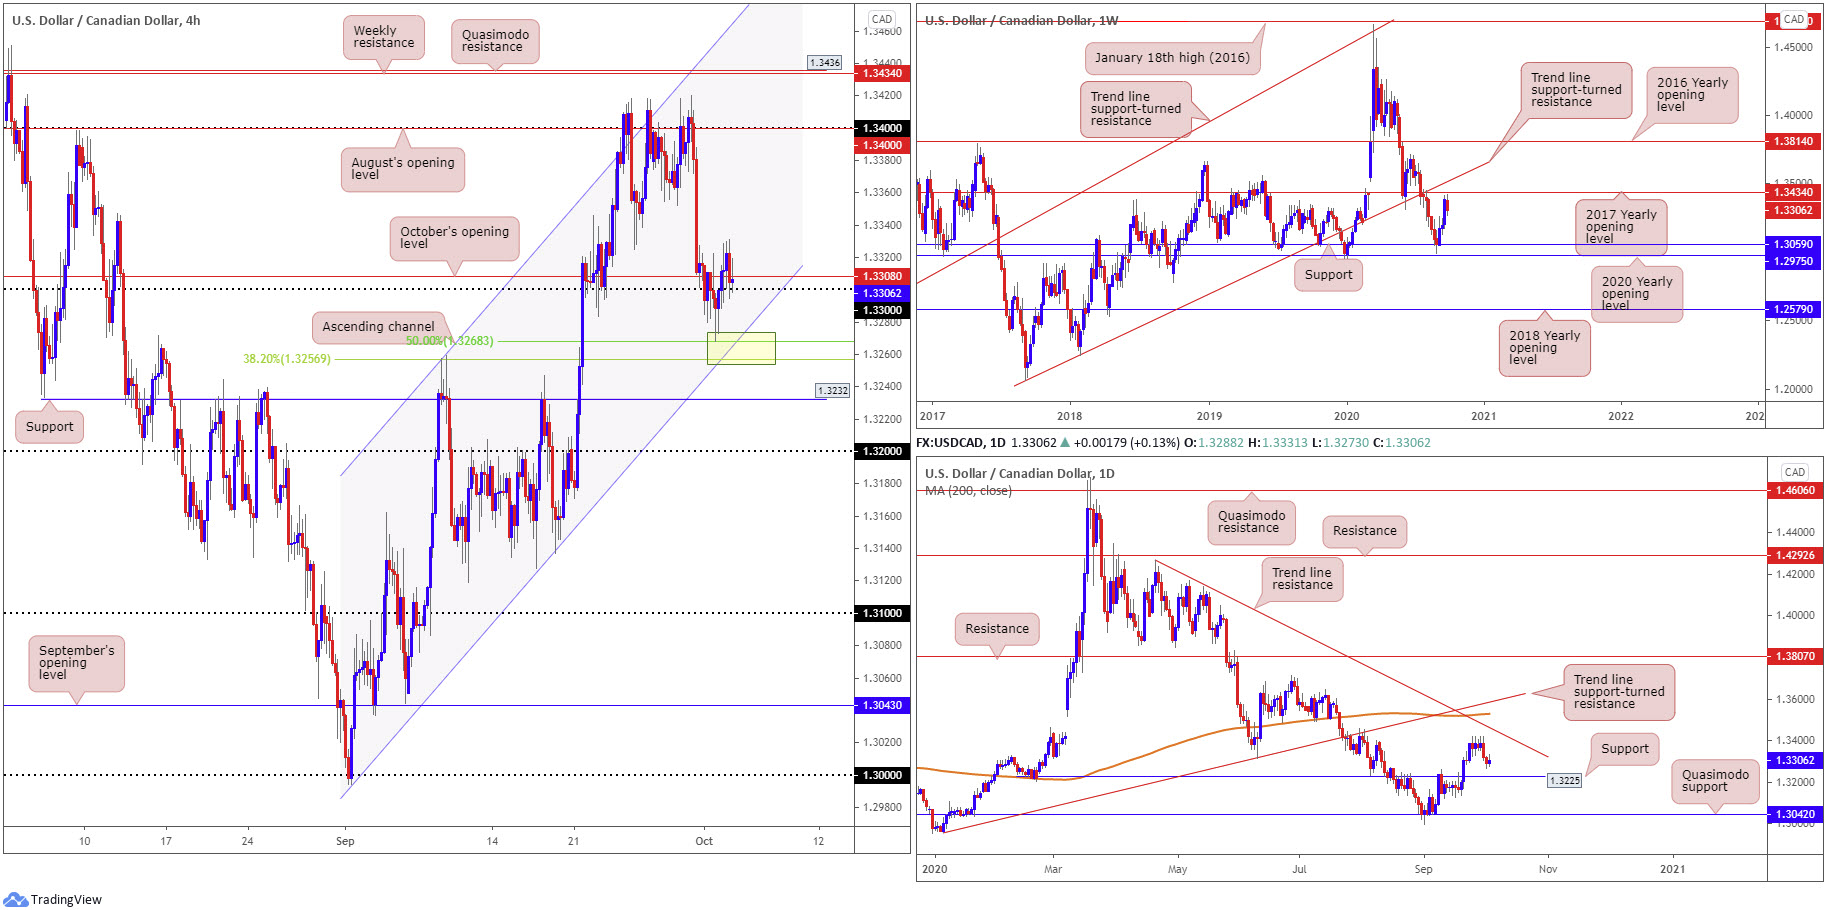
Task: Click the Sep date on 4h axis
Action: 345,841
